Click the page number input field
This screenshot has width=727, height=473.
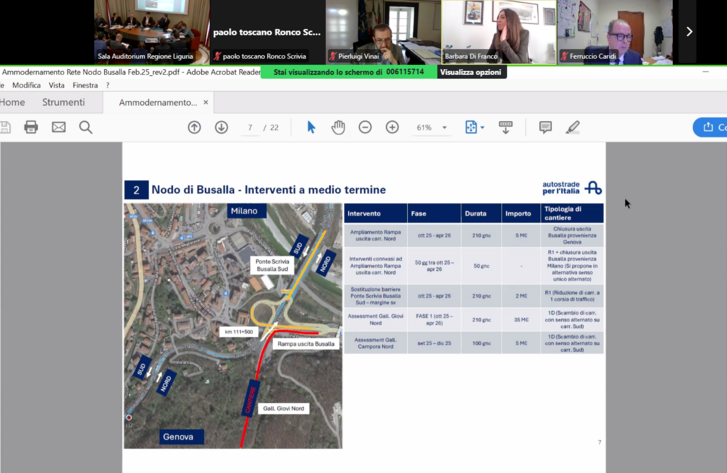pos(250,128)
